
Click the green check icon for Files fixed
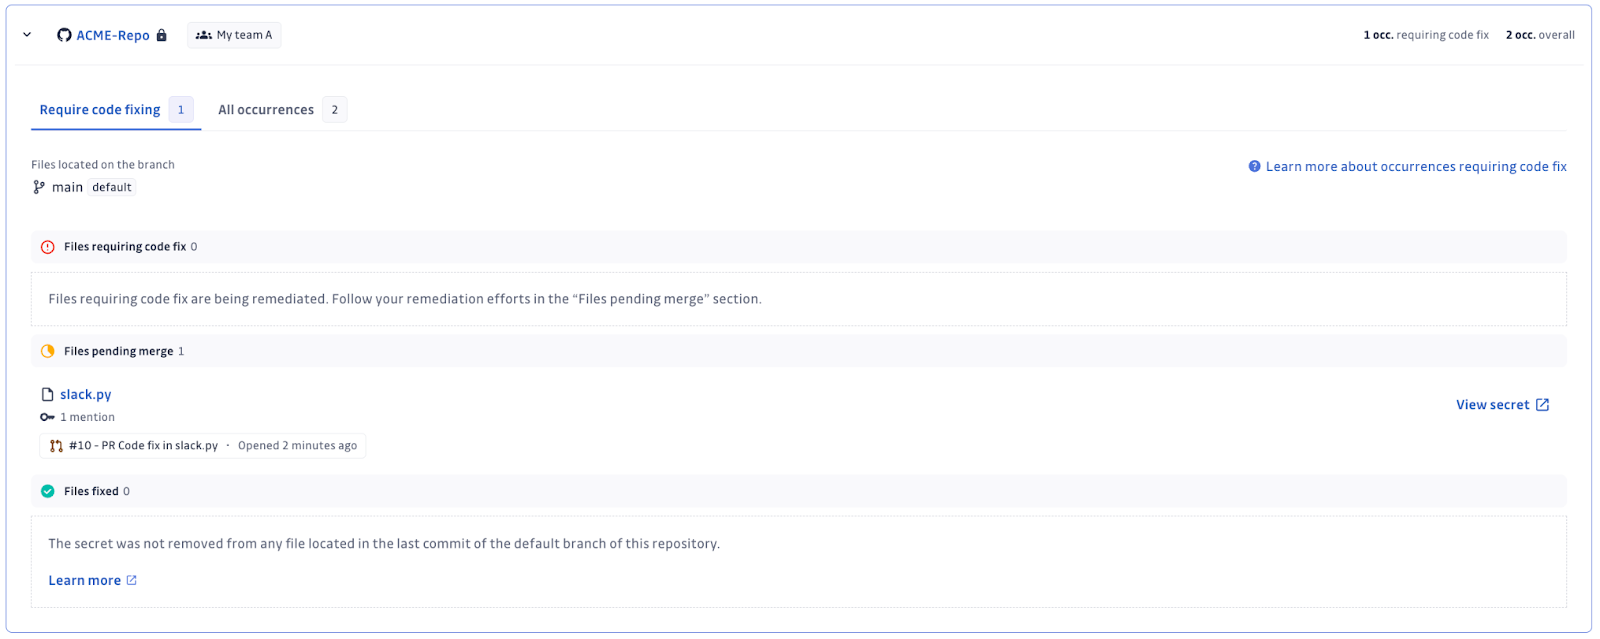tap(47, 491)
